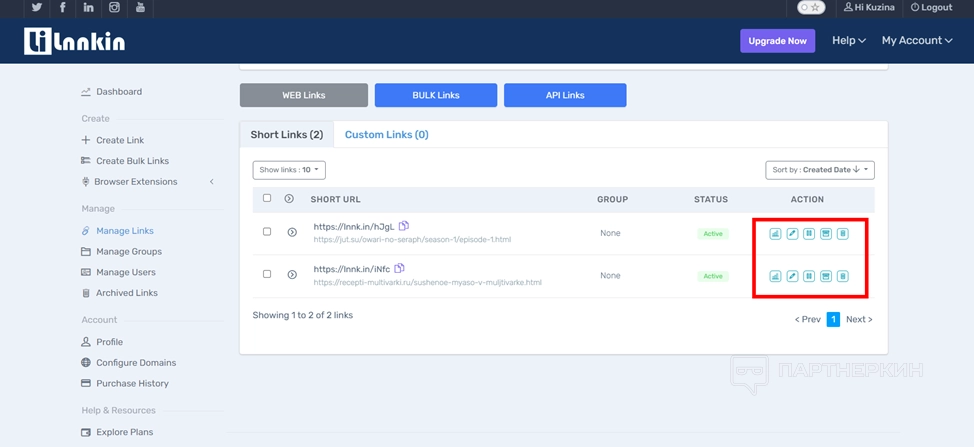Screen dimensions: 974x447
Task: Collapse Browser Extensions sidebar arrow
Action: coord(211,182)
